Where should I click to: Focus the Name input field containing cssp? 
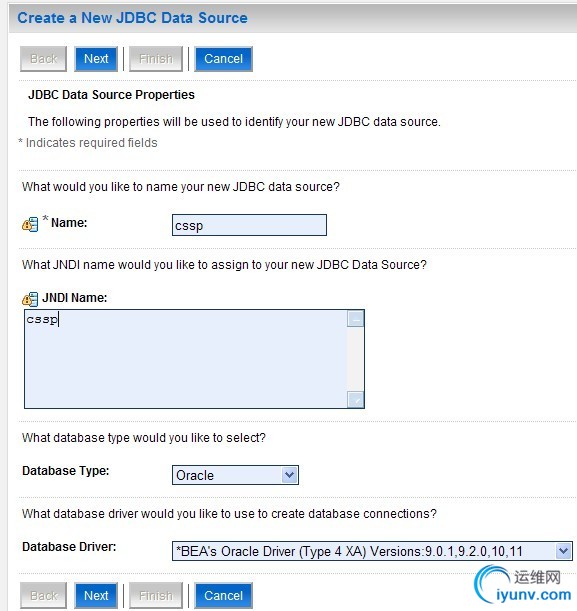tap(249, 225)
